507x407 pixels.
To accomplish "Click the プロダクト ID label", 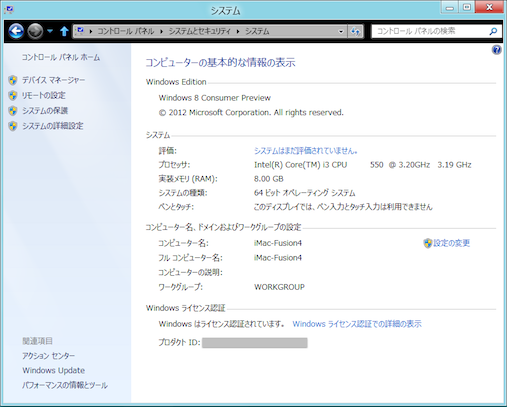I will (x=179, y=343).
